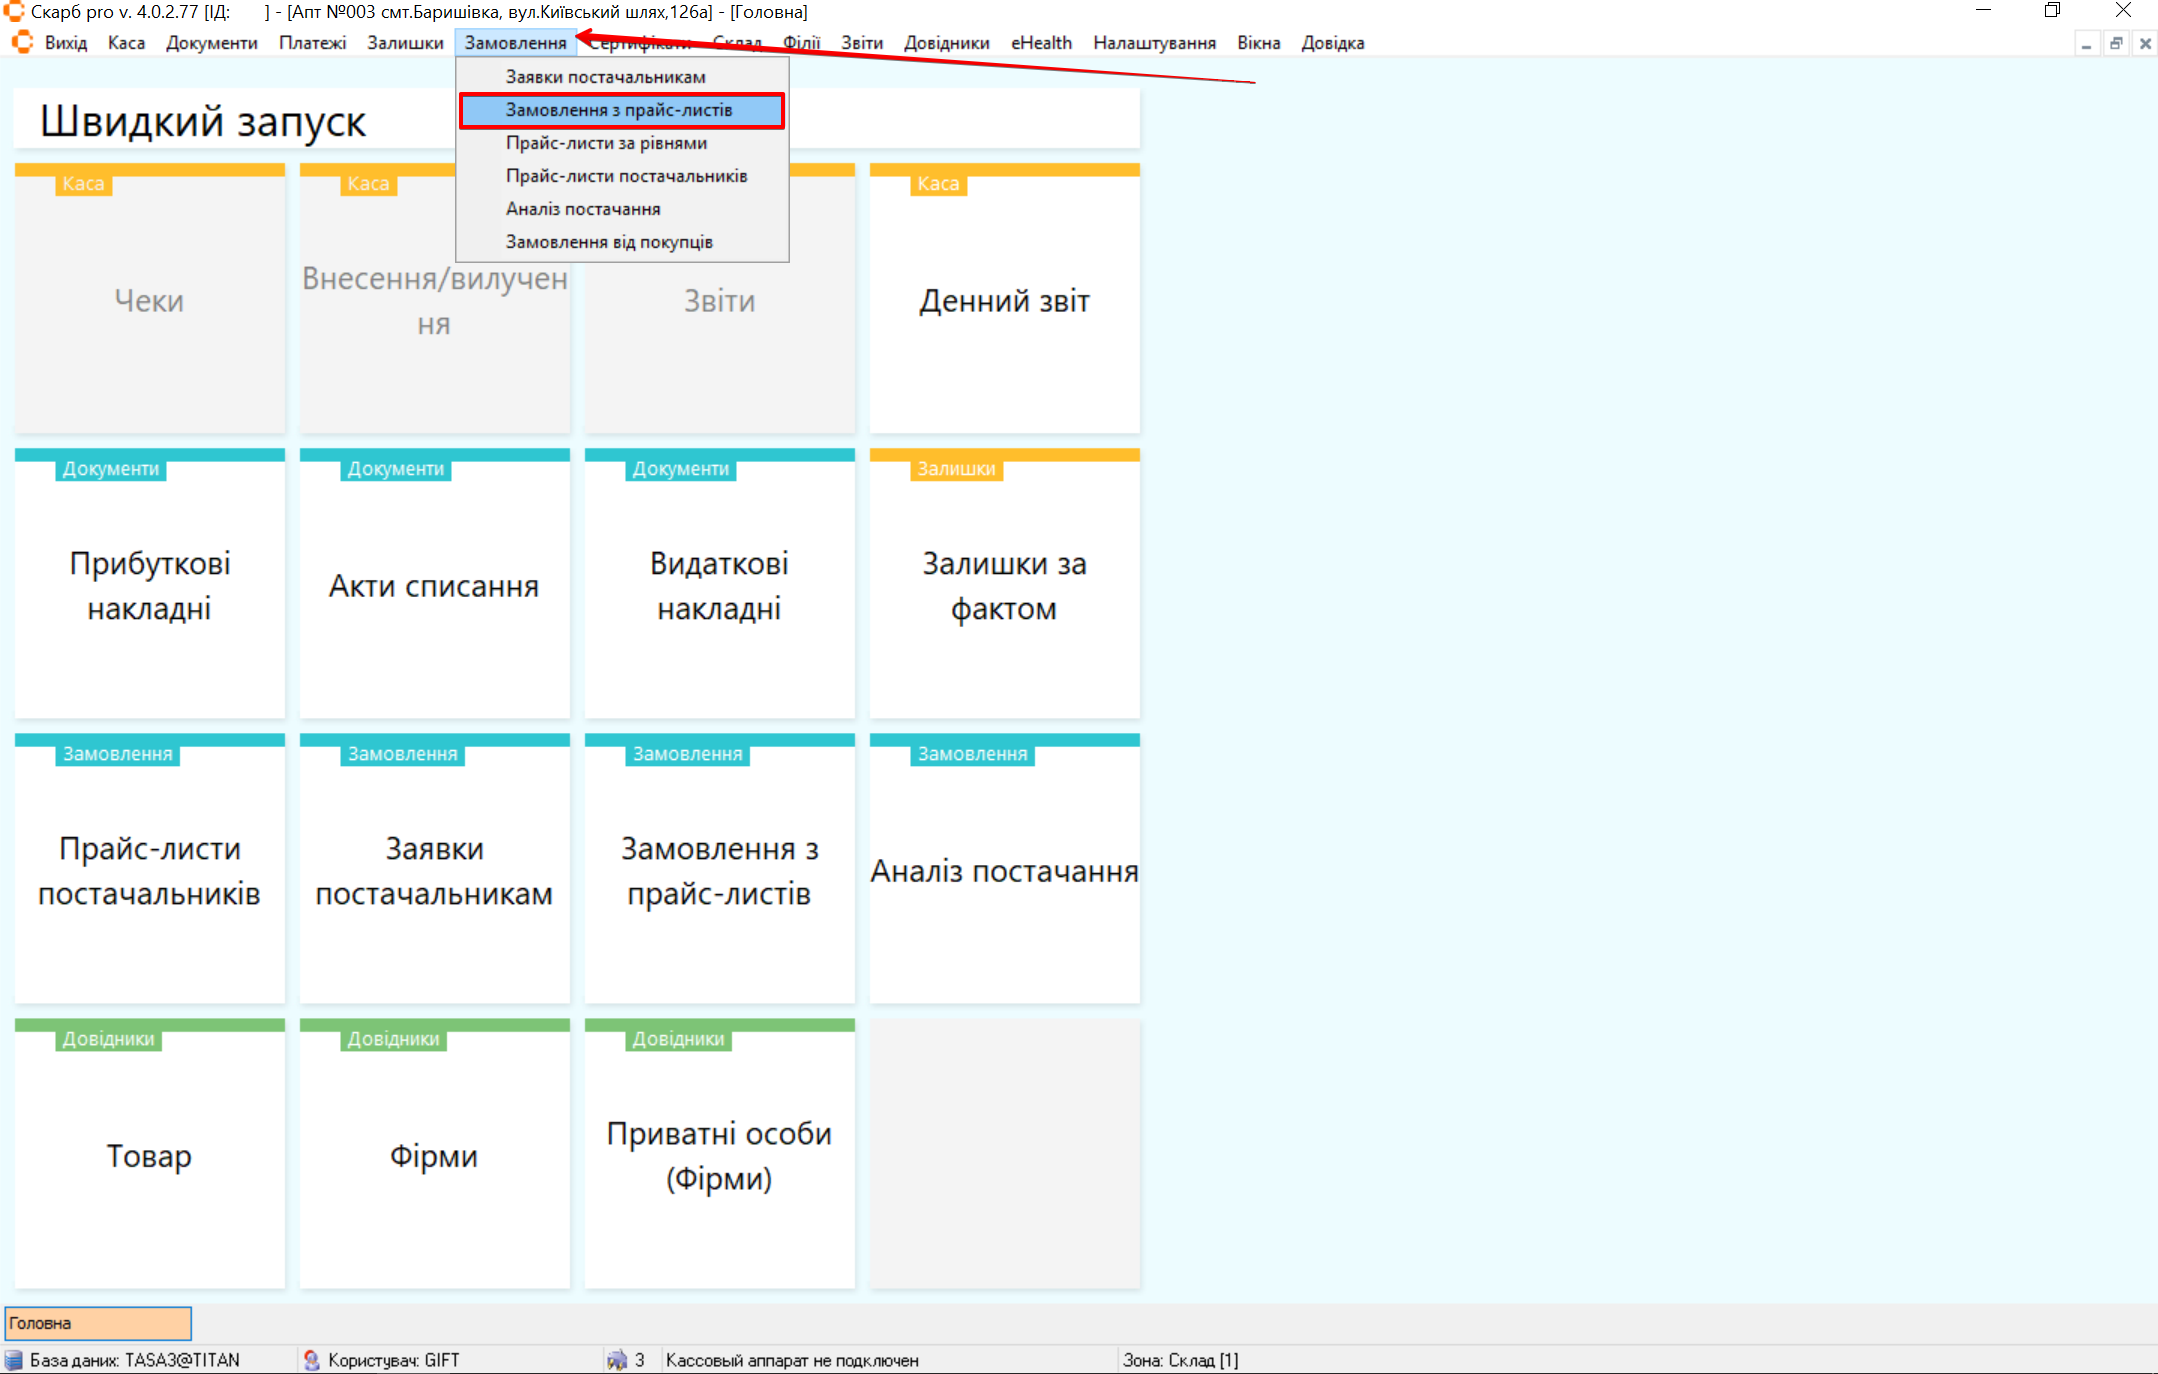Switch to the Головна window tab
Screen dimensions: 2158x1374
tap(97, 1323)
